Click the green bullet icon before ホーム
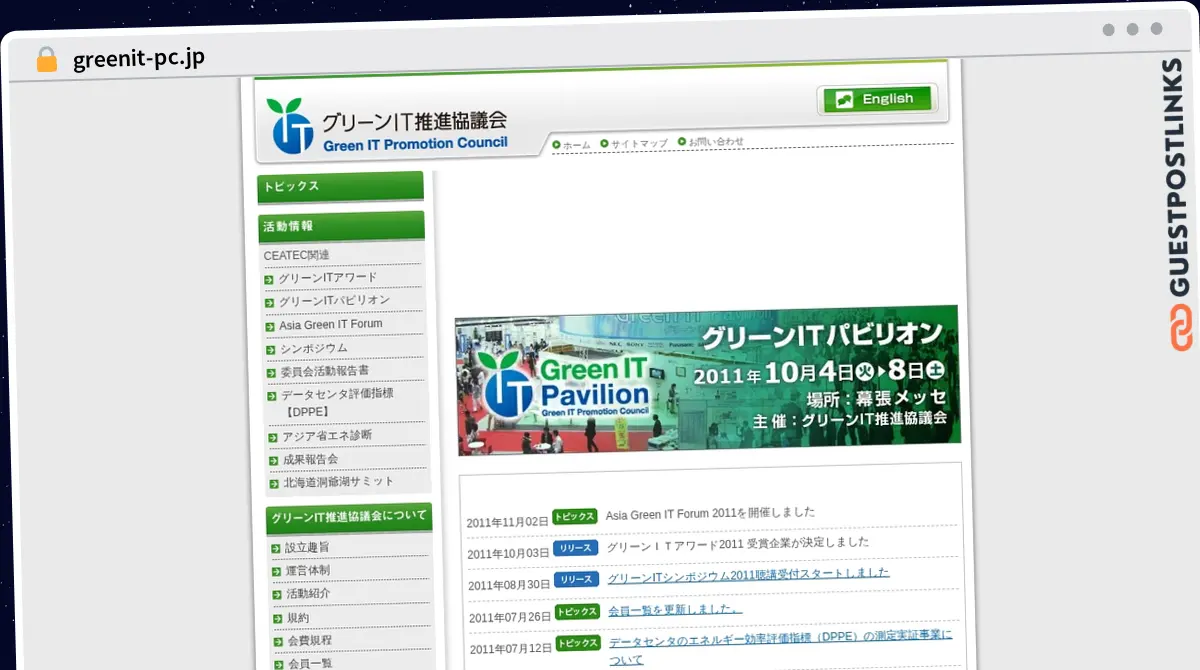1200x670 pixels. click(x=557, y=144)
